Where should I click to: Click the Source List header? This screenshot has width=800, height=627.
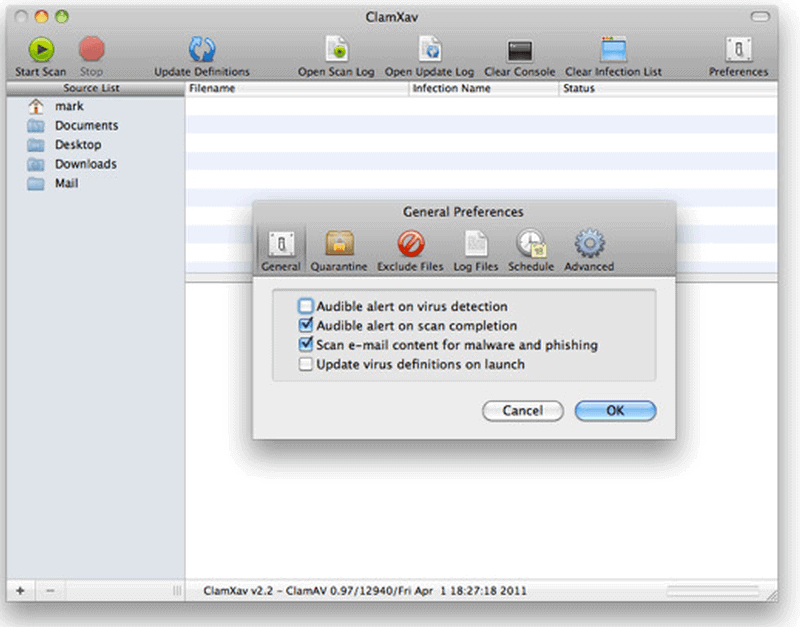95,88
